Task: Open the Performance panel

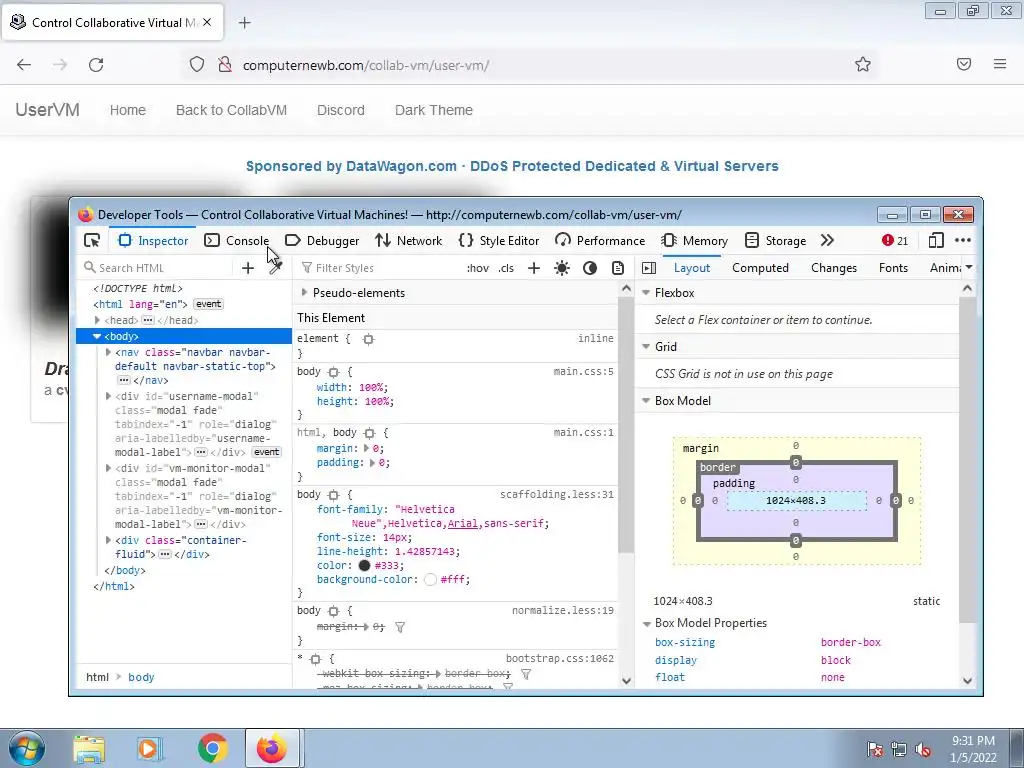Action: point(600,240)
